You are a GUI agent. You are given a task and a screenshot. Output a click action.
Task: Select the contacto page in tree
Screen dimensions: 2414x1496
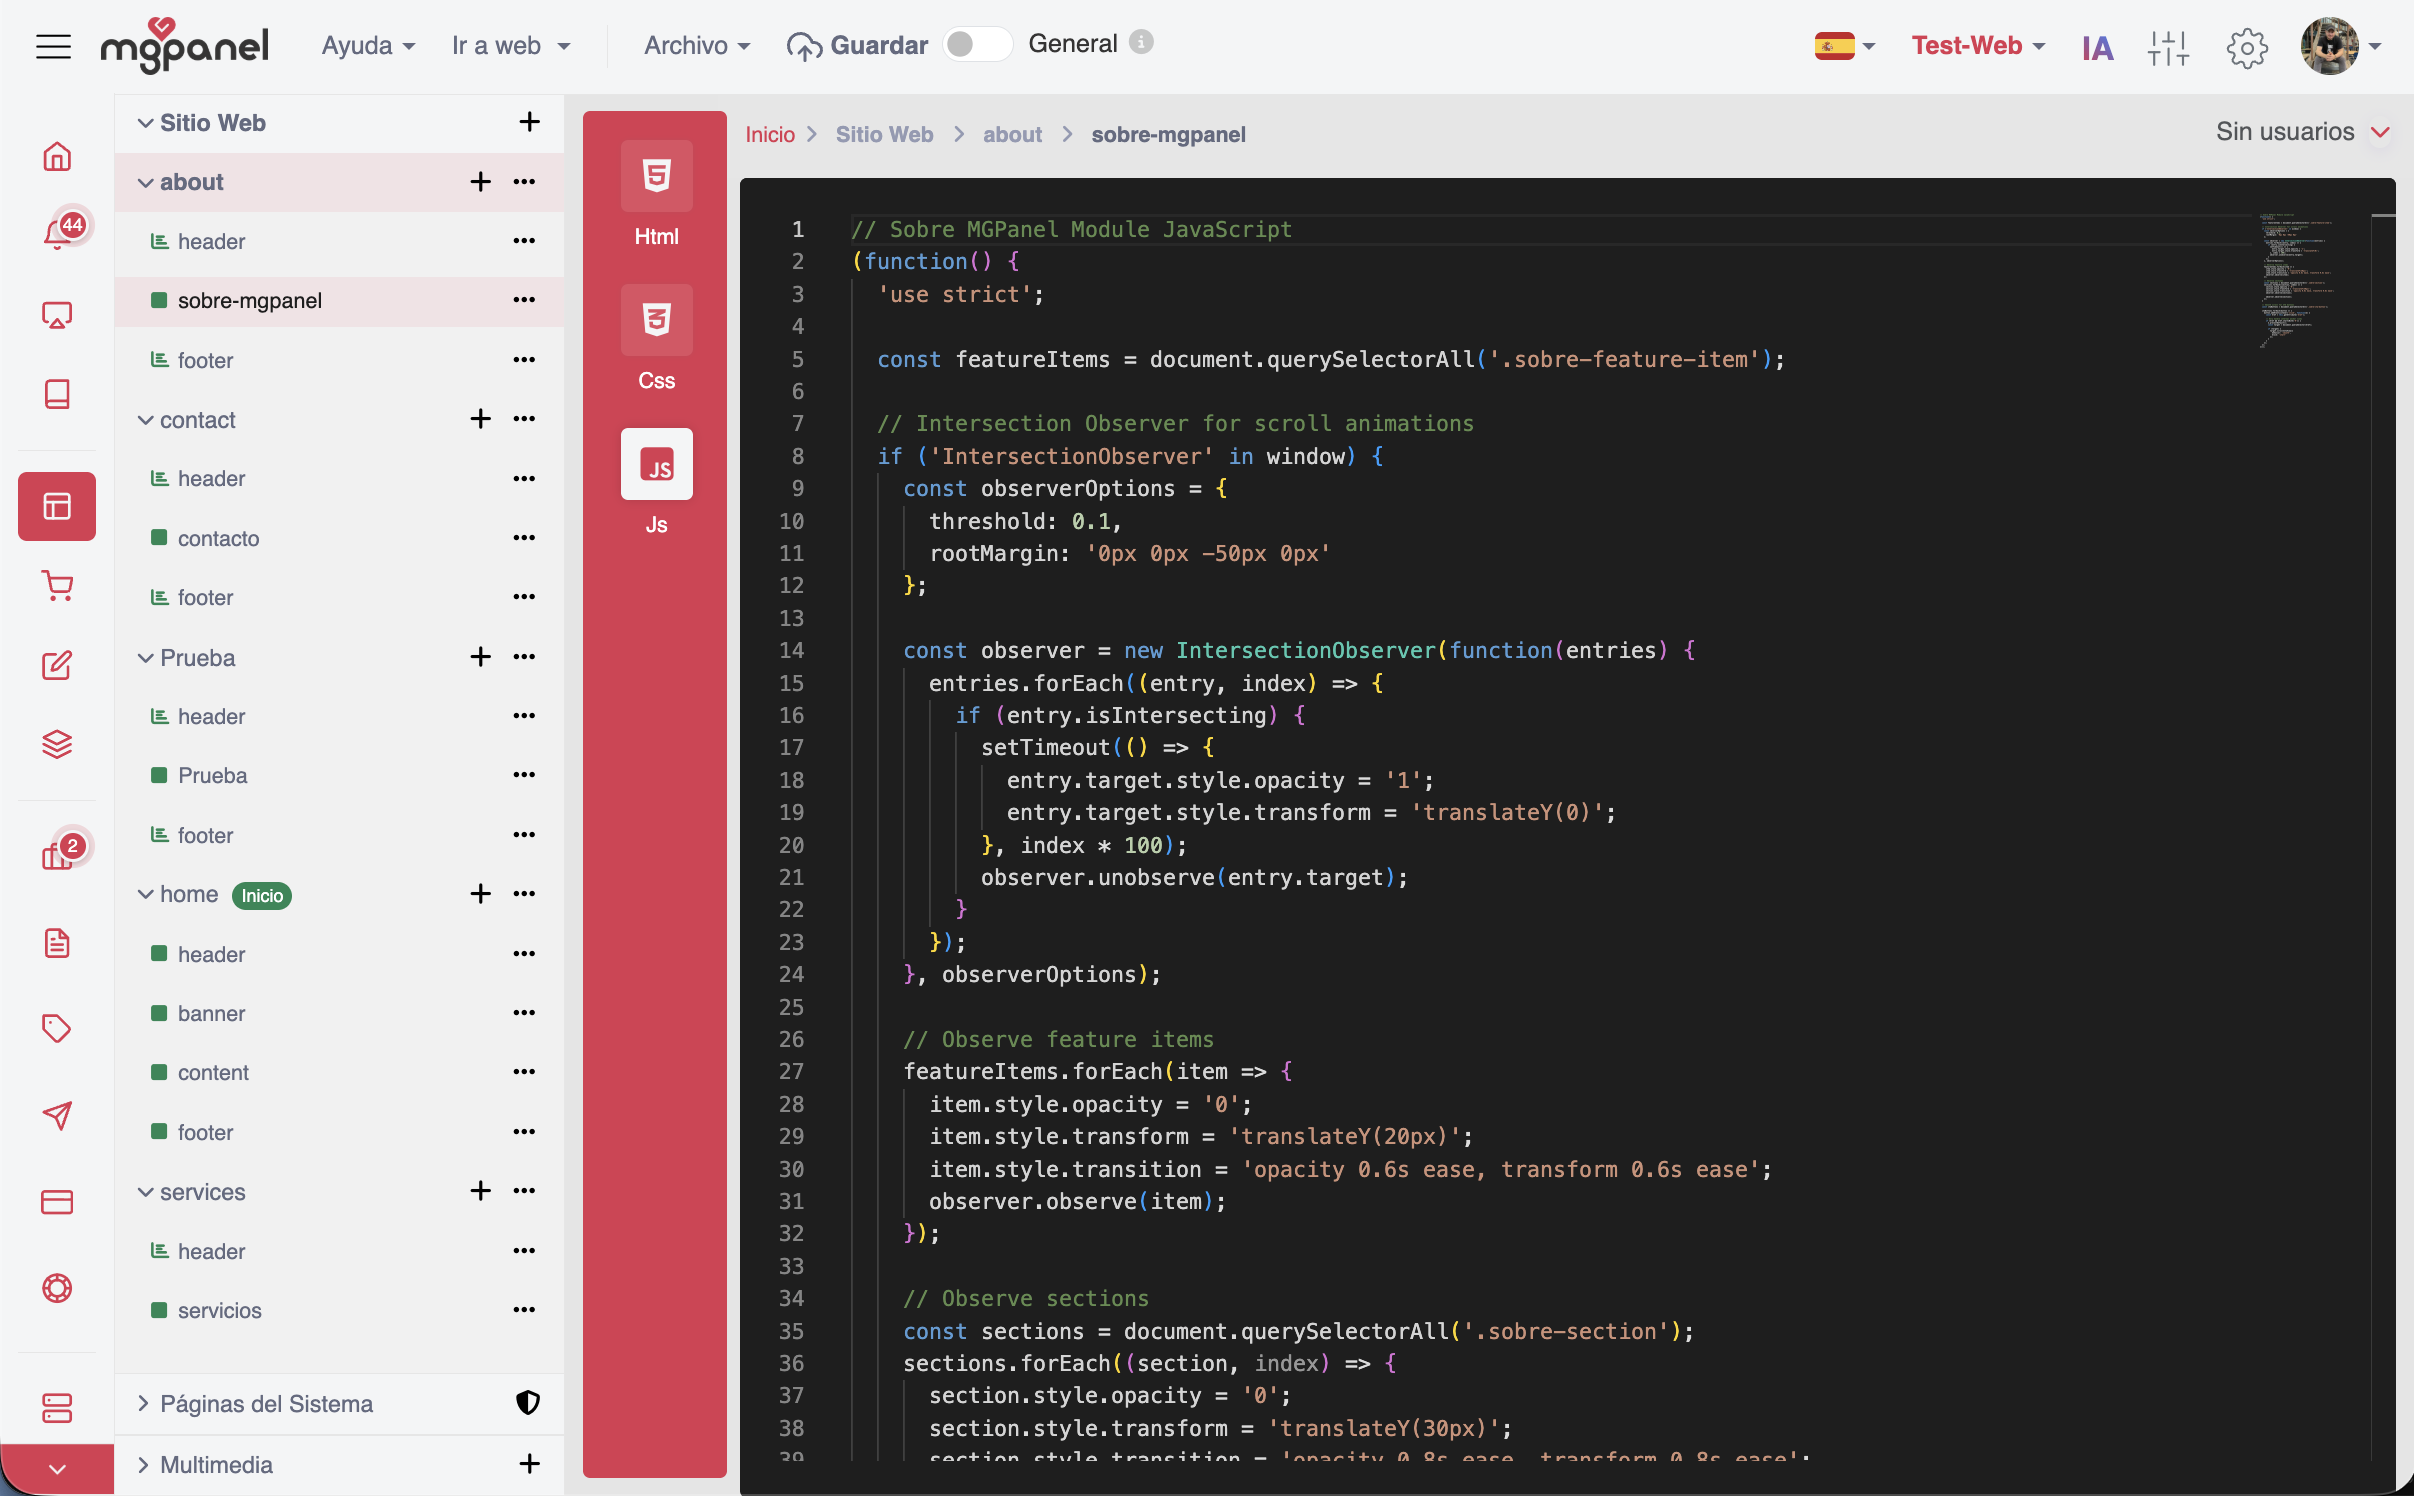[x=218, y=538]
